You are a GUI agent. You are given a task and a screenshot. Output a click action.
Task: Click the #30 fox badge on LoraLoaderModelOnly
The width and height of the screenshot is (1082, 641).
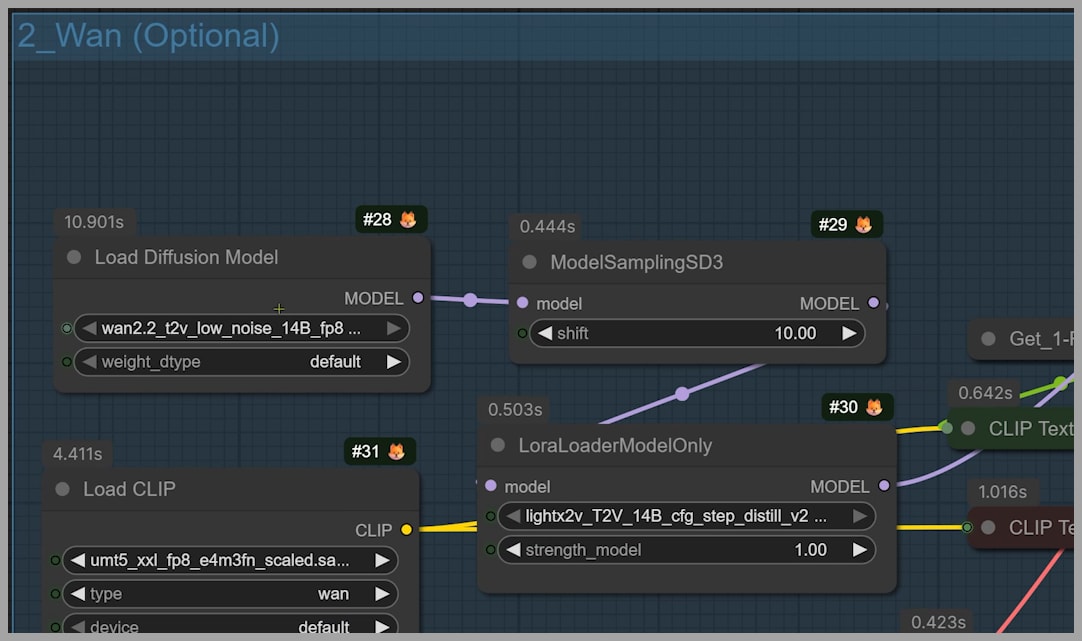857,407
